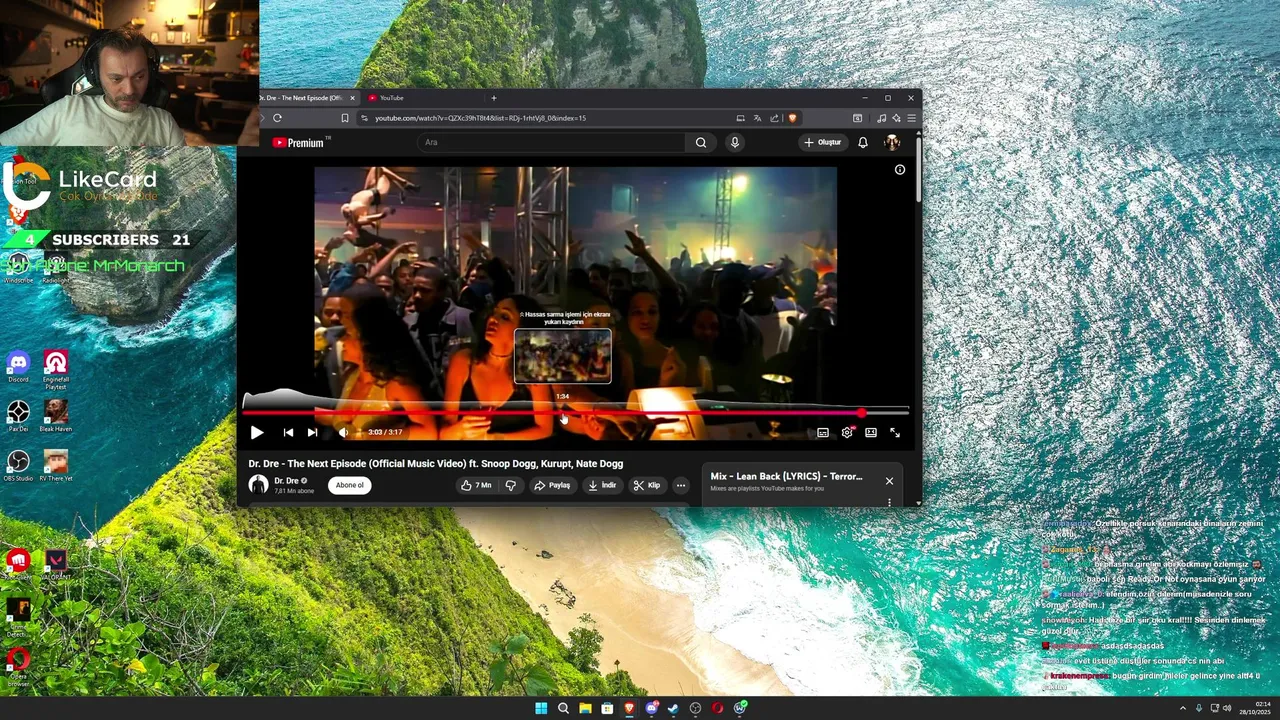1280x720 pixels.
Task: Create a clip with 'Klip' button
Action: [x=647, y=485]
